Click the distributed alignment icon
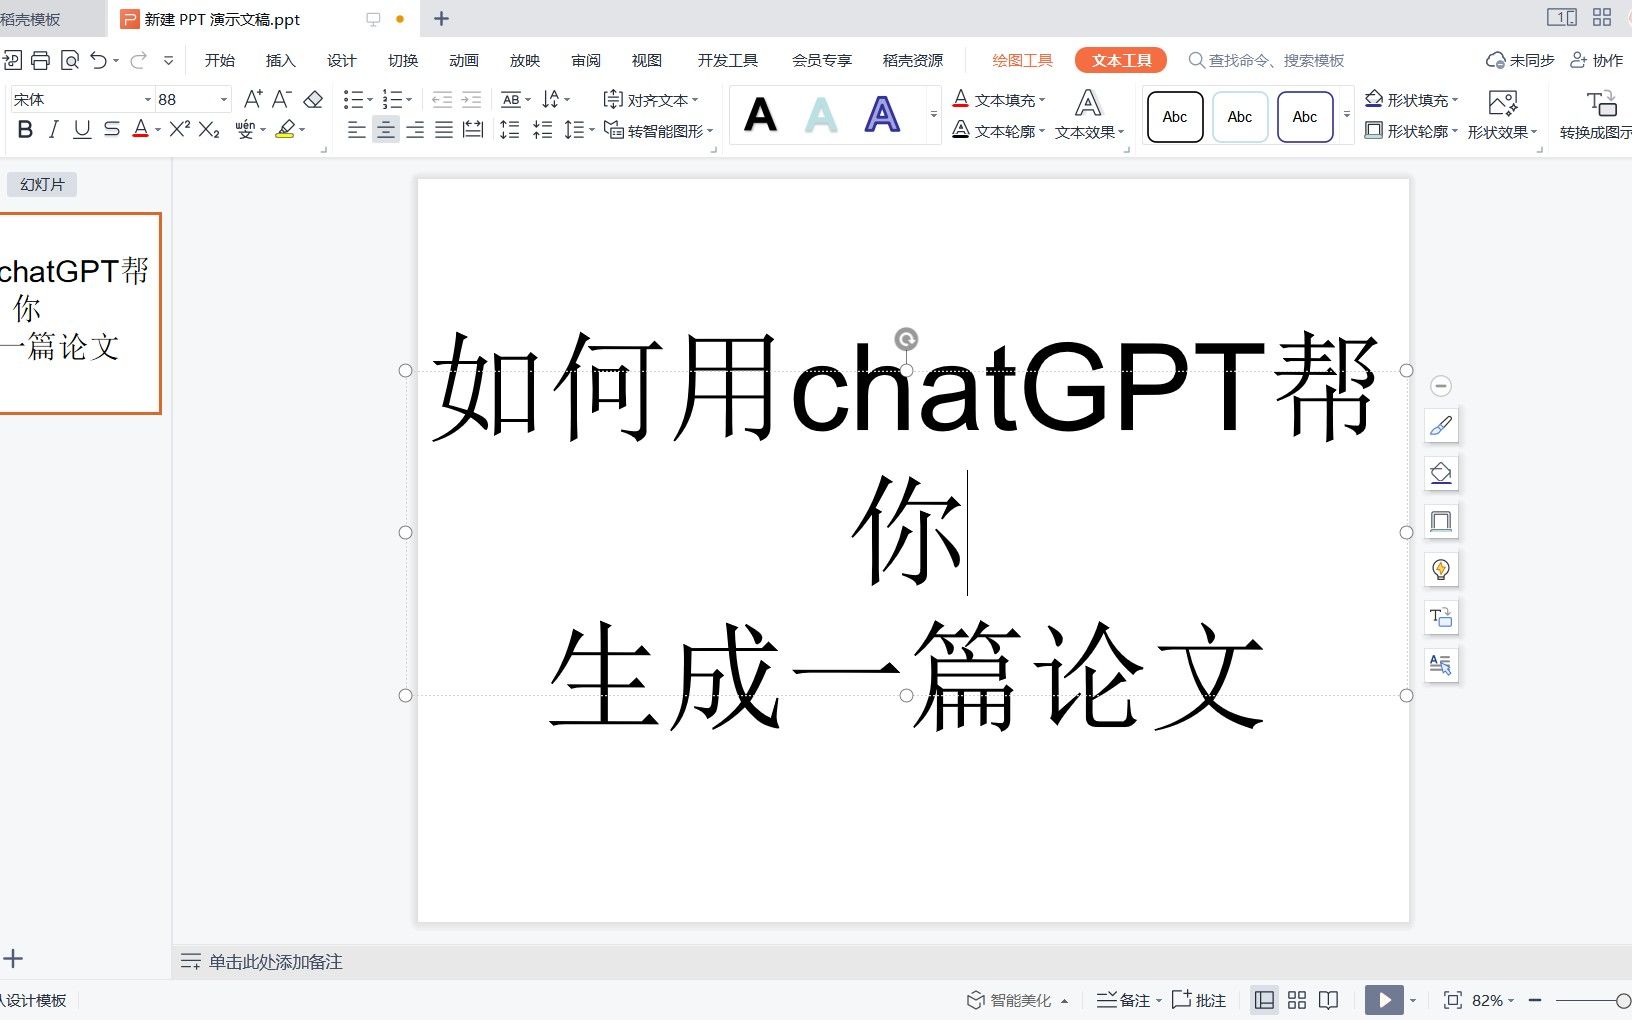The image size is (1632, 1020). pos(473,130)
